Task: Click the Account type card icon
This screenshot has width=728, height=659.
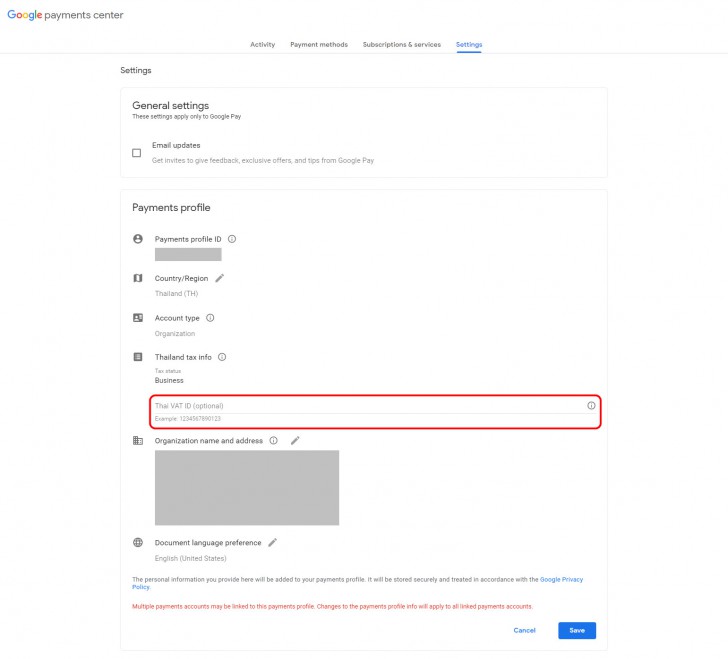Action: tap(138, 318)
